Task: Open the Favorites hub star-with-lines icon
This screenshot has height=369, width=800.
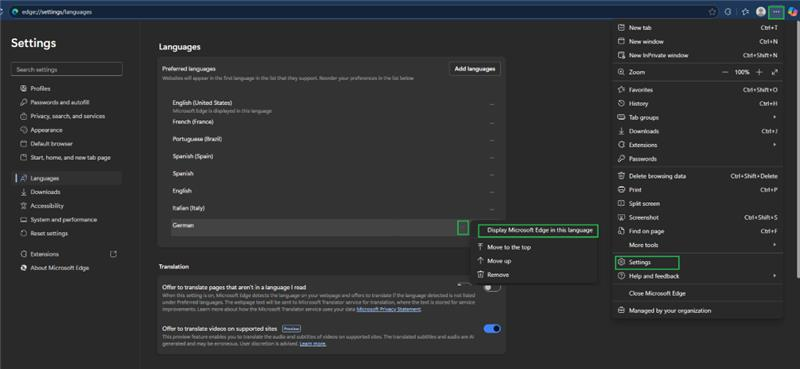Action: coord(745,12)
